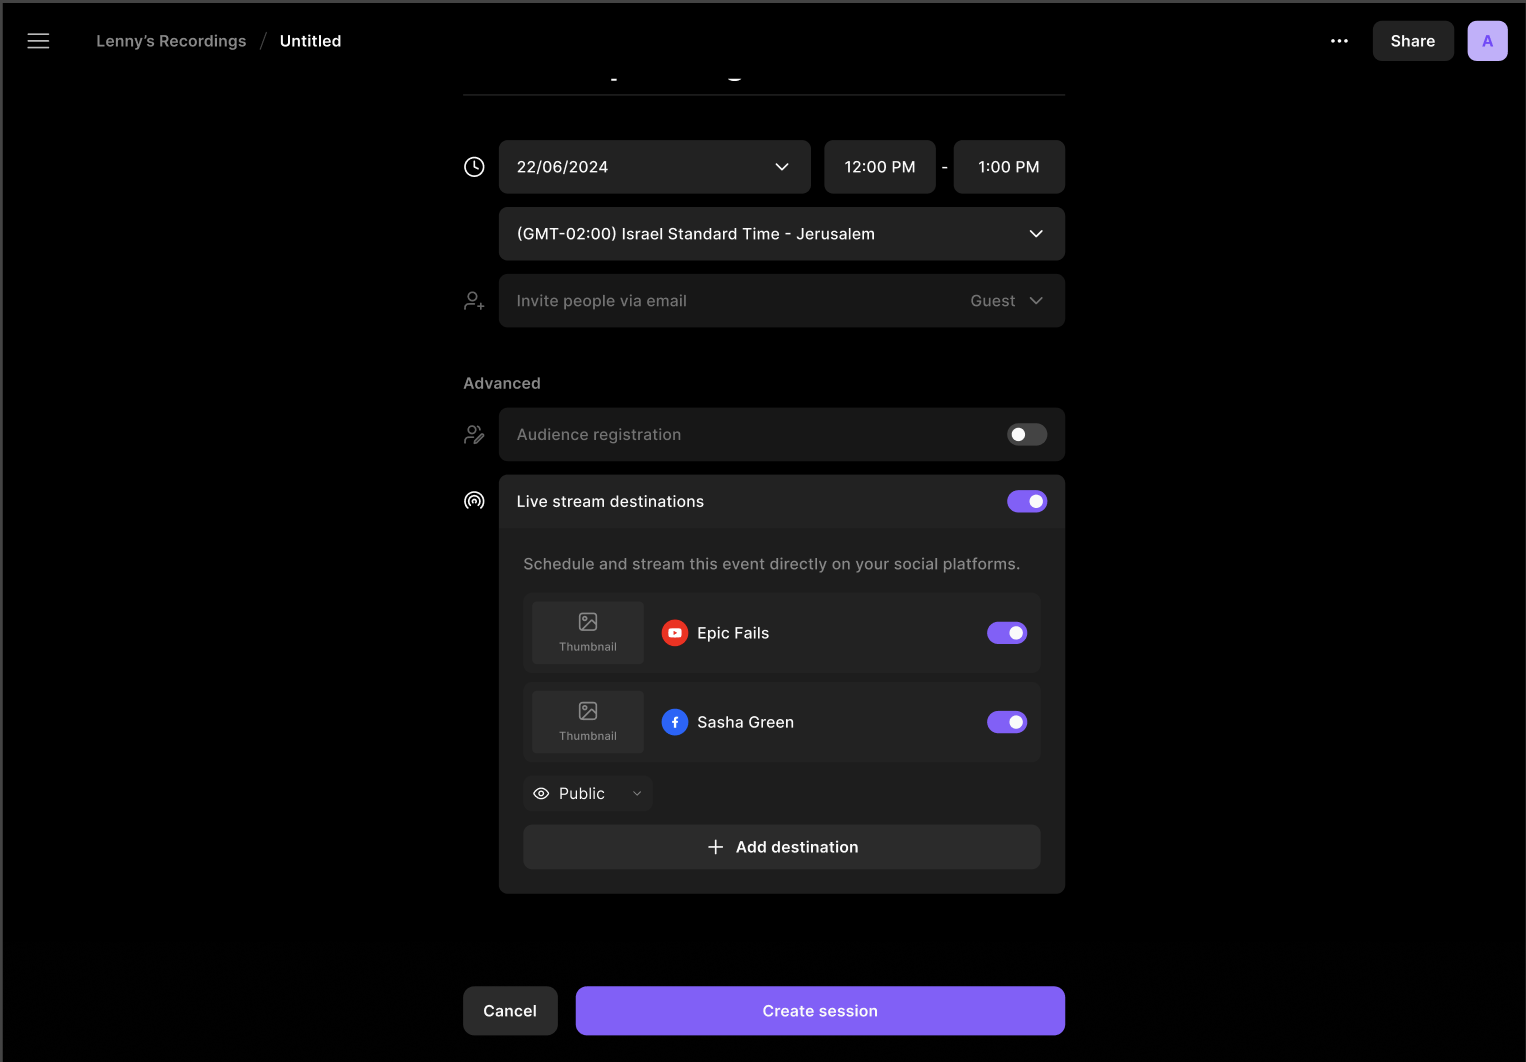Screen dimensions: 1526x1062
Task: Click the three-dots more options icon
Action: click(x=1339, y=41)
